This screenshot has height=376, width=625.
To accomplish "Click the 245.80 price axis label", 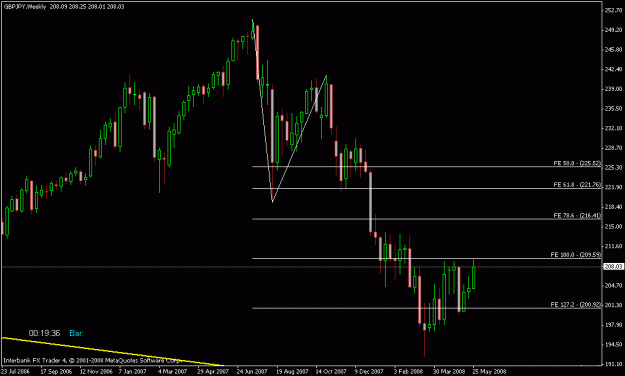I will [613, 50].
